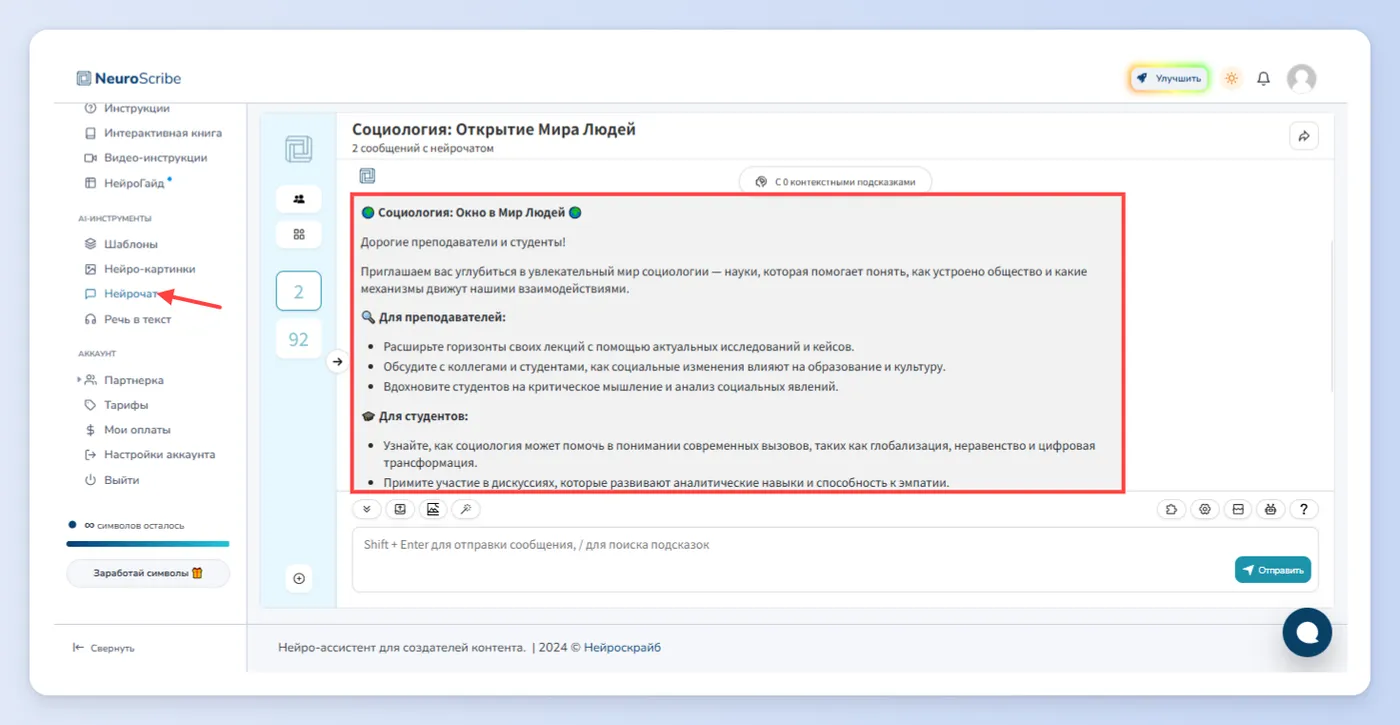Viewport: 1400px width, 725px height.
Task: Click the NeuroScribe logo
Action: coord(129,78)
